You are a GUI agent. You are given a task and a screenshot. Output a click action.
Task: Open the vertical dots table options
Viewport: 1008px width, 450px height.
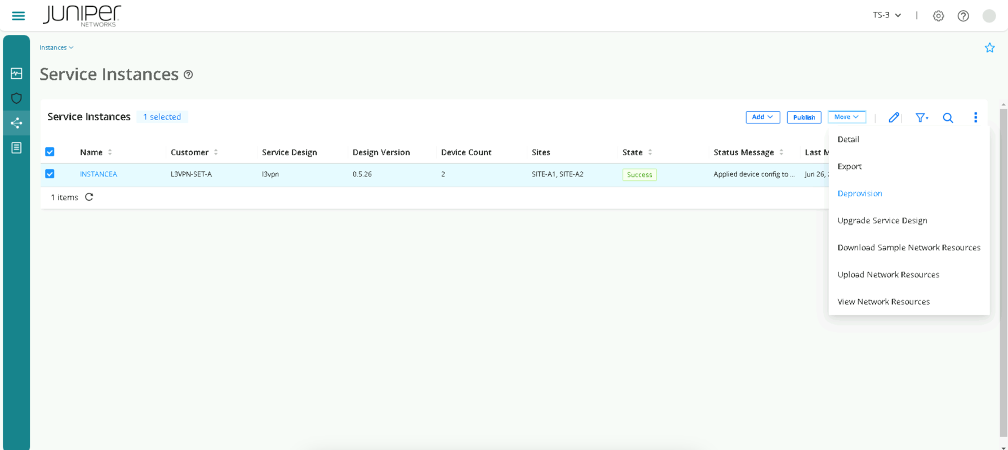point(975,118)
